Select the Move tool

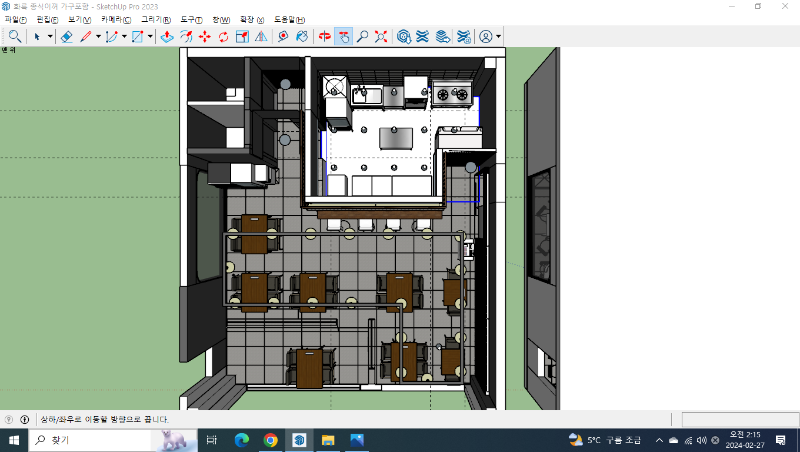205,36
